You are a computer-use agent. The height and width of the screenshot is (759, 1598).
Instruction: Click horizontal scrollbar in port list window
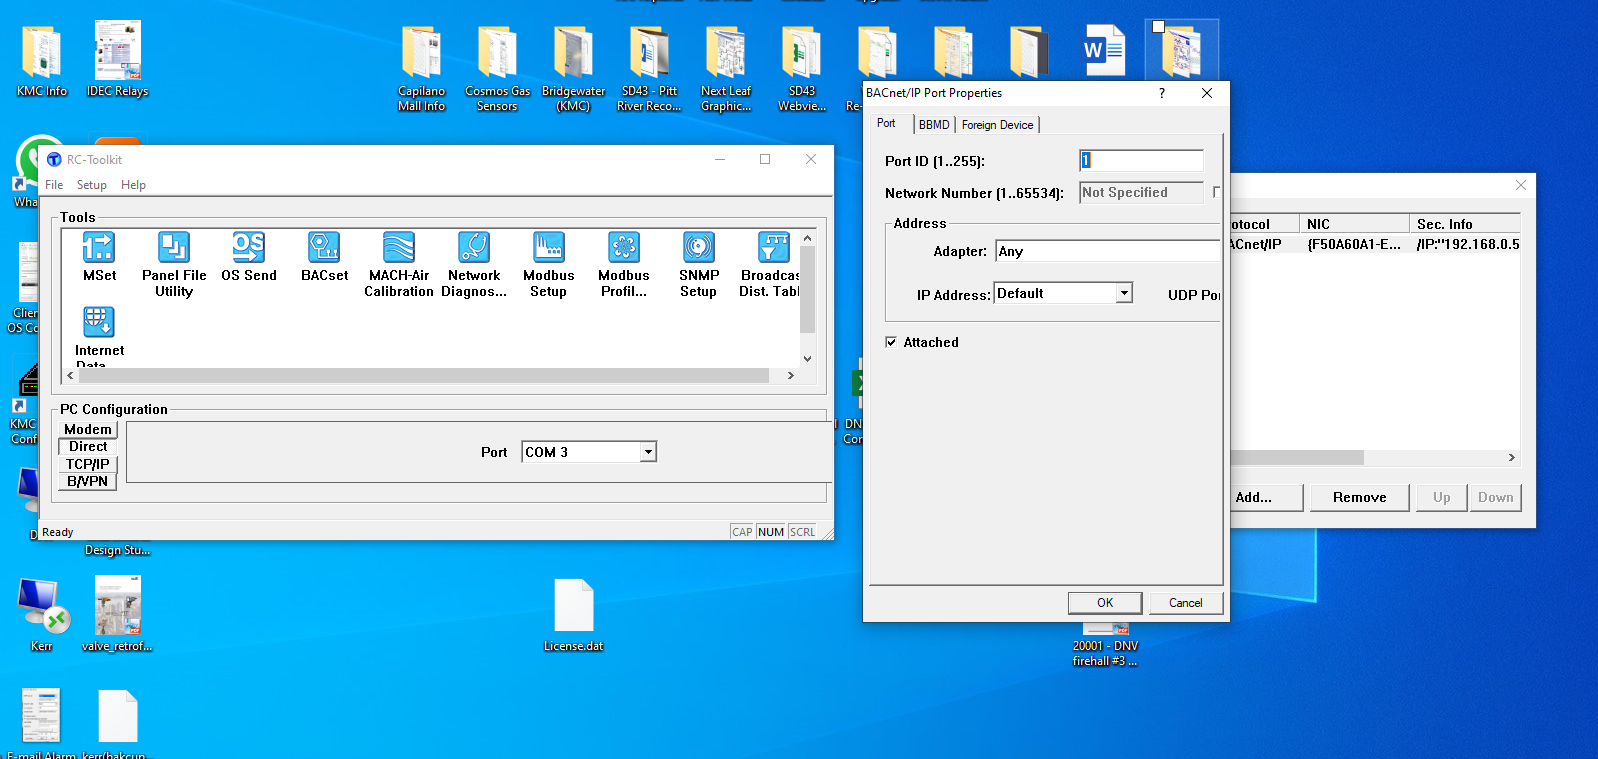point(1297,457)
